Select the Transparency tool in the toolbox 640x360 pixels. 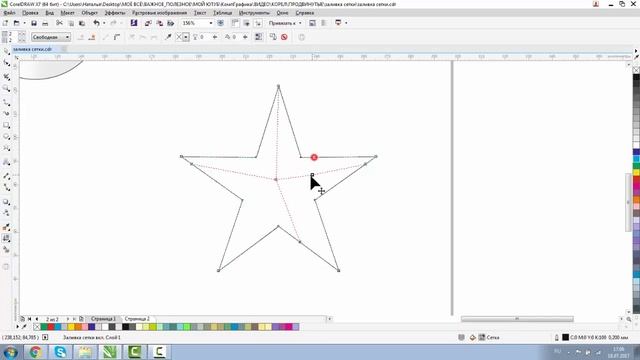pyautogui.click(x=6, y=213)
